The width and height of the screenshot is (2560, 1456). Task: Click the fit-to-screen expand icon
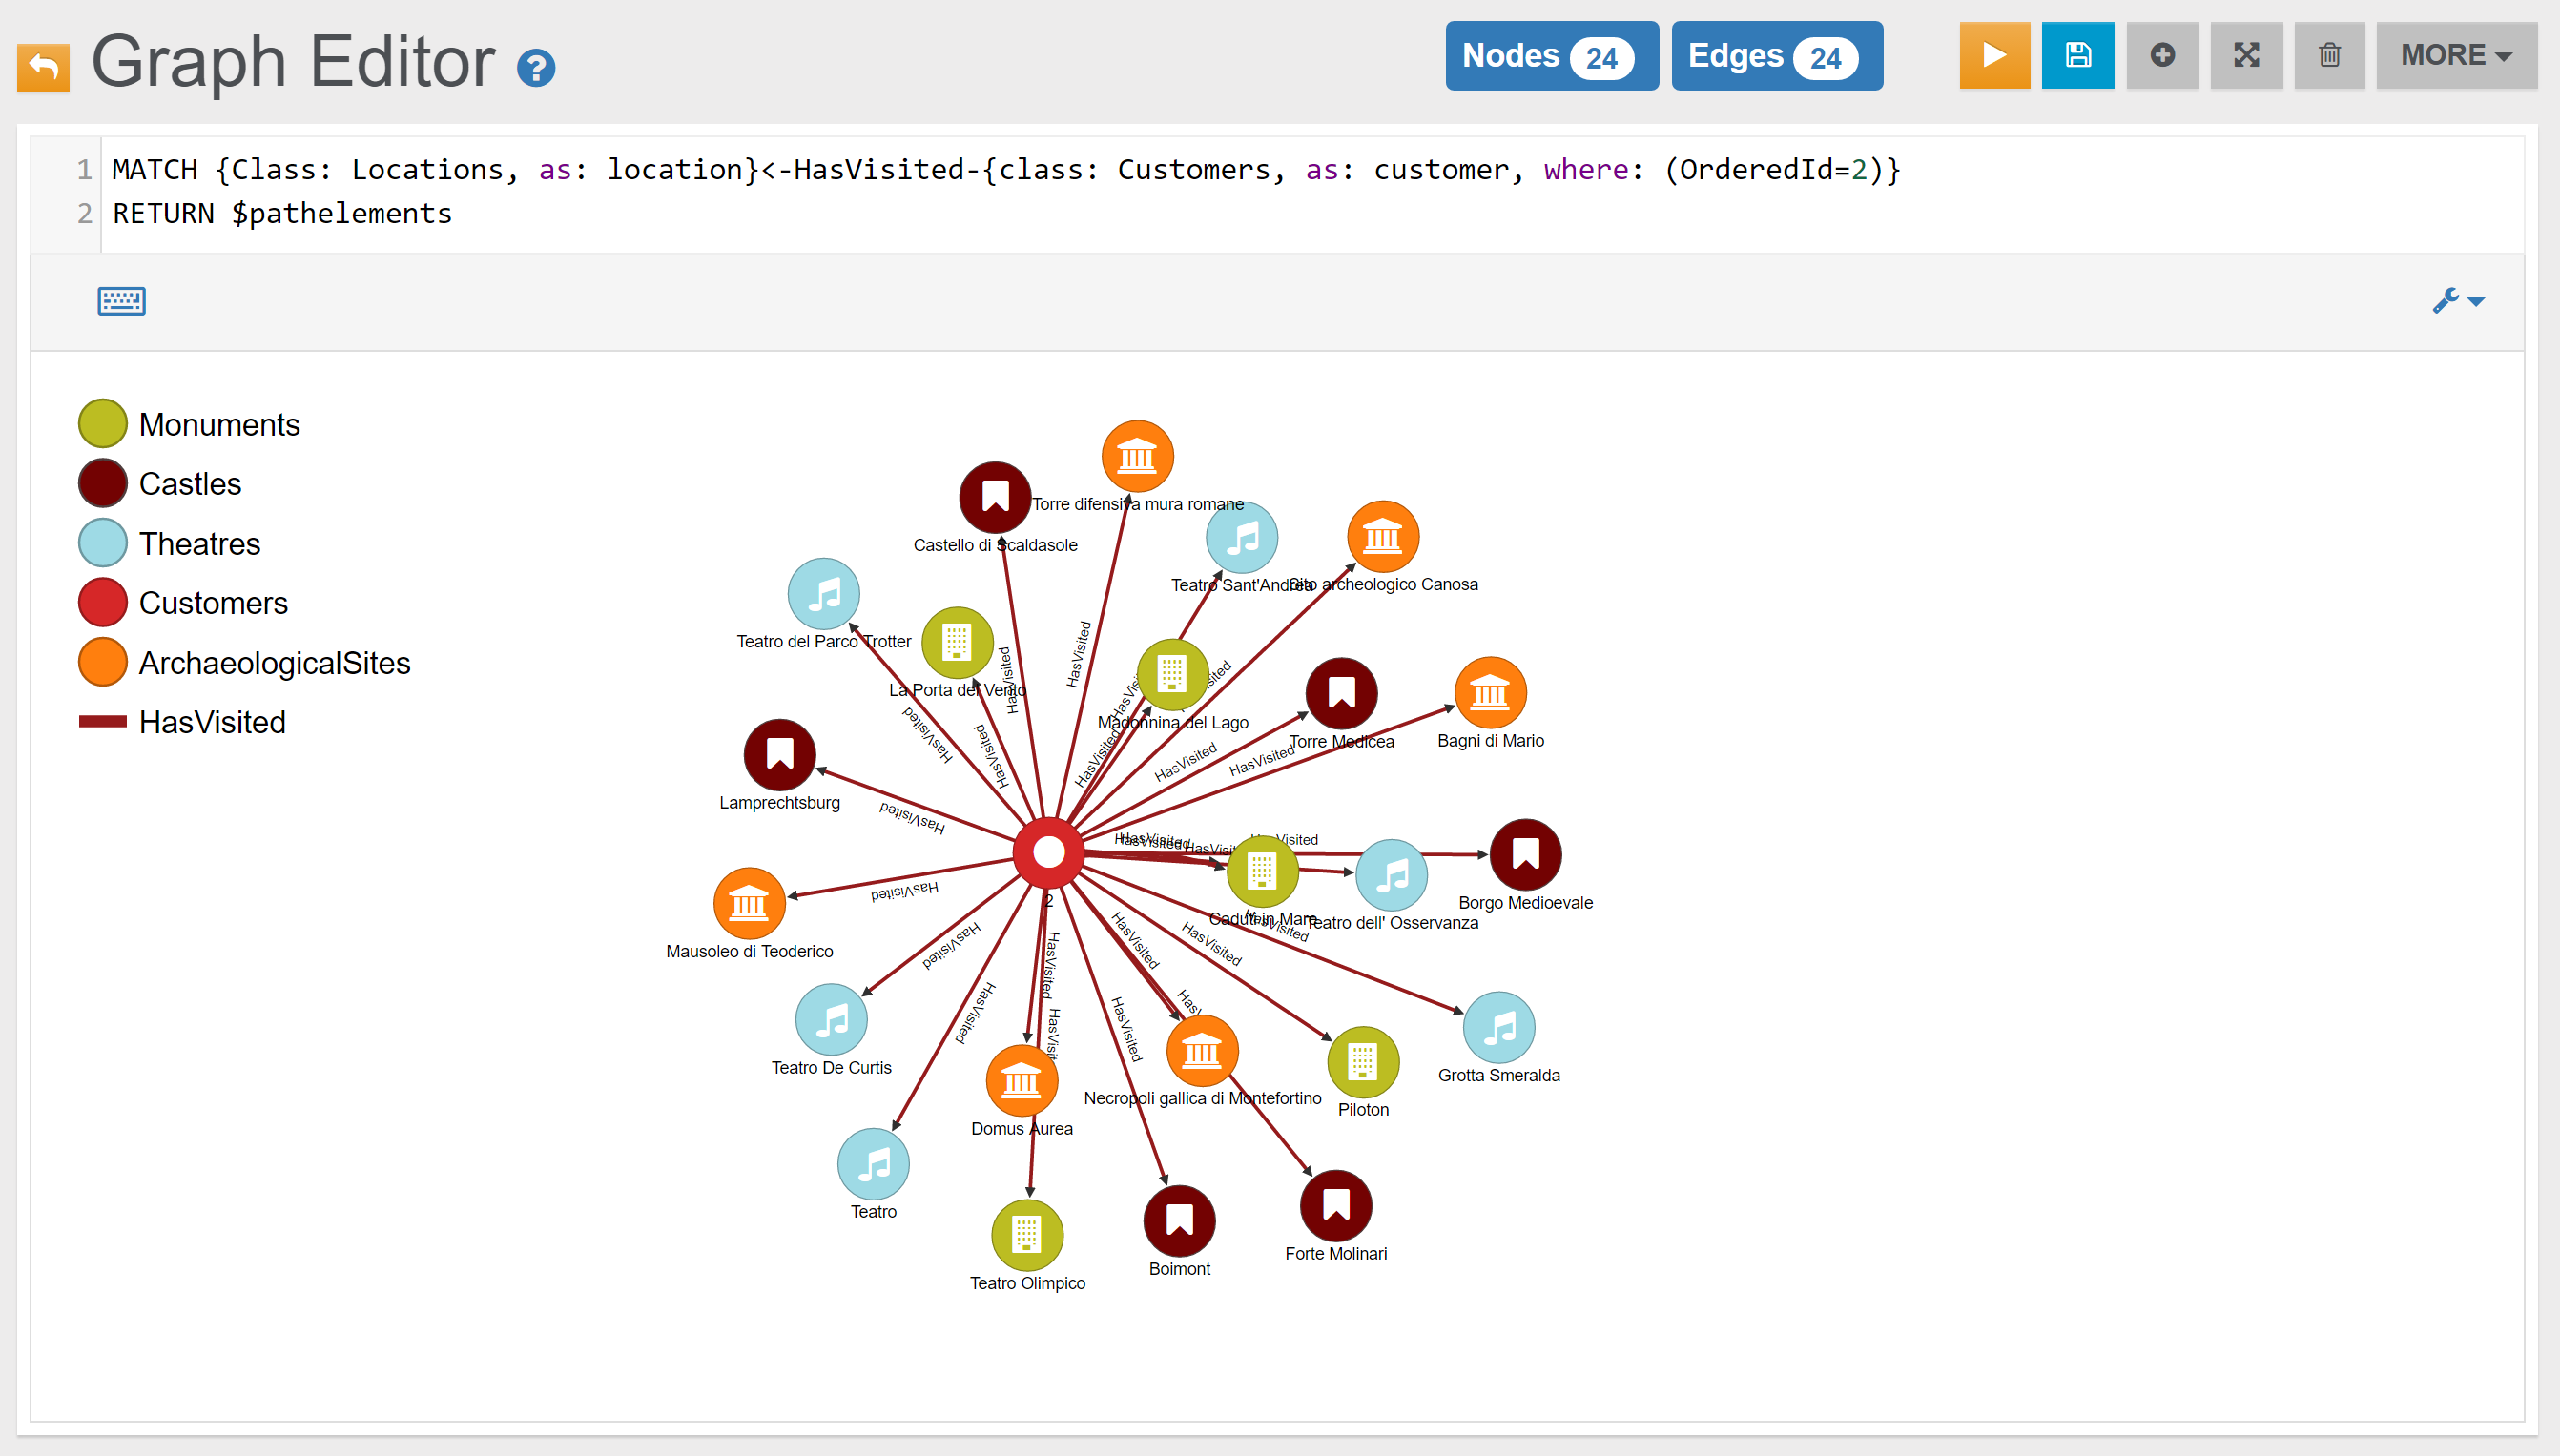[2246, 55]
